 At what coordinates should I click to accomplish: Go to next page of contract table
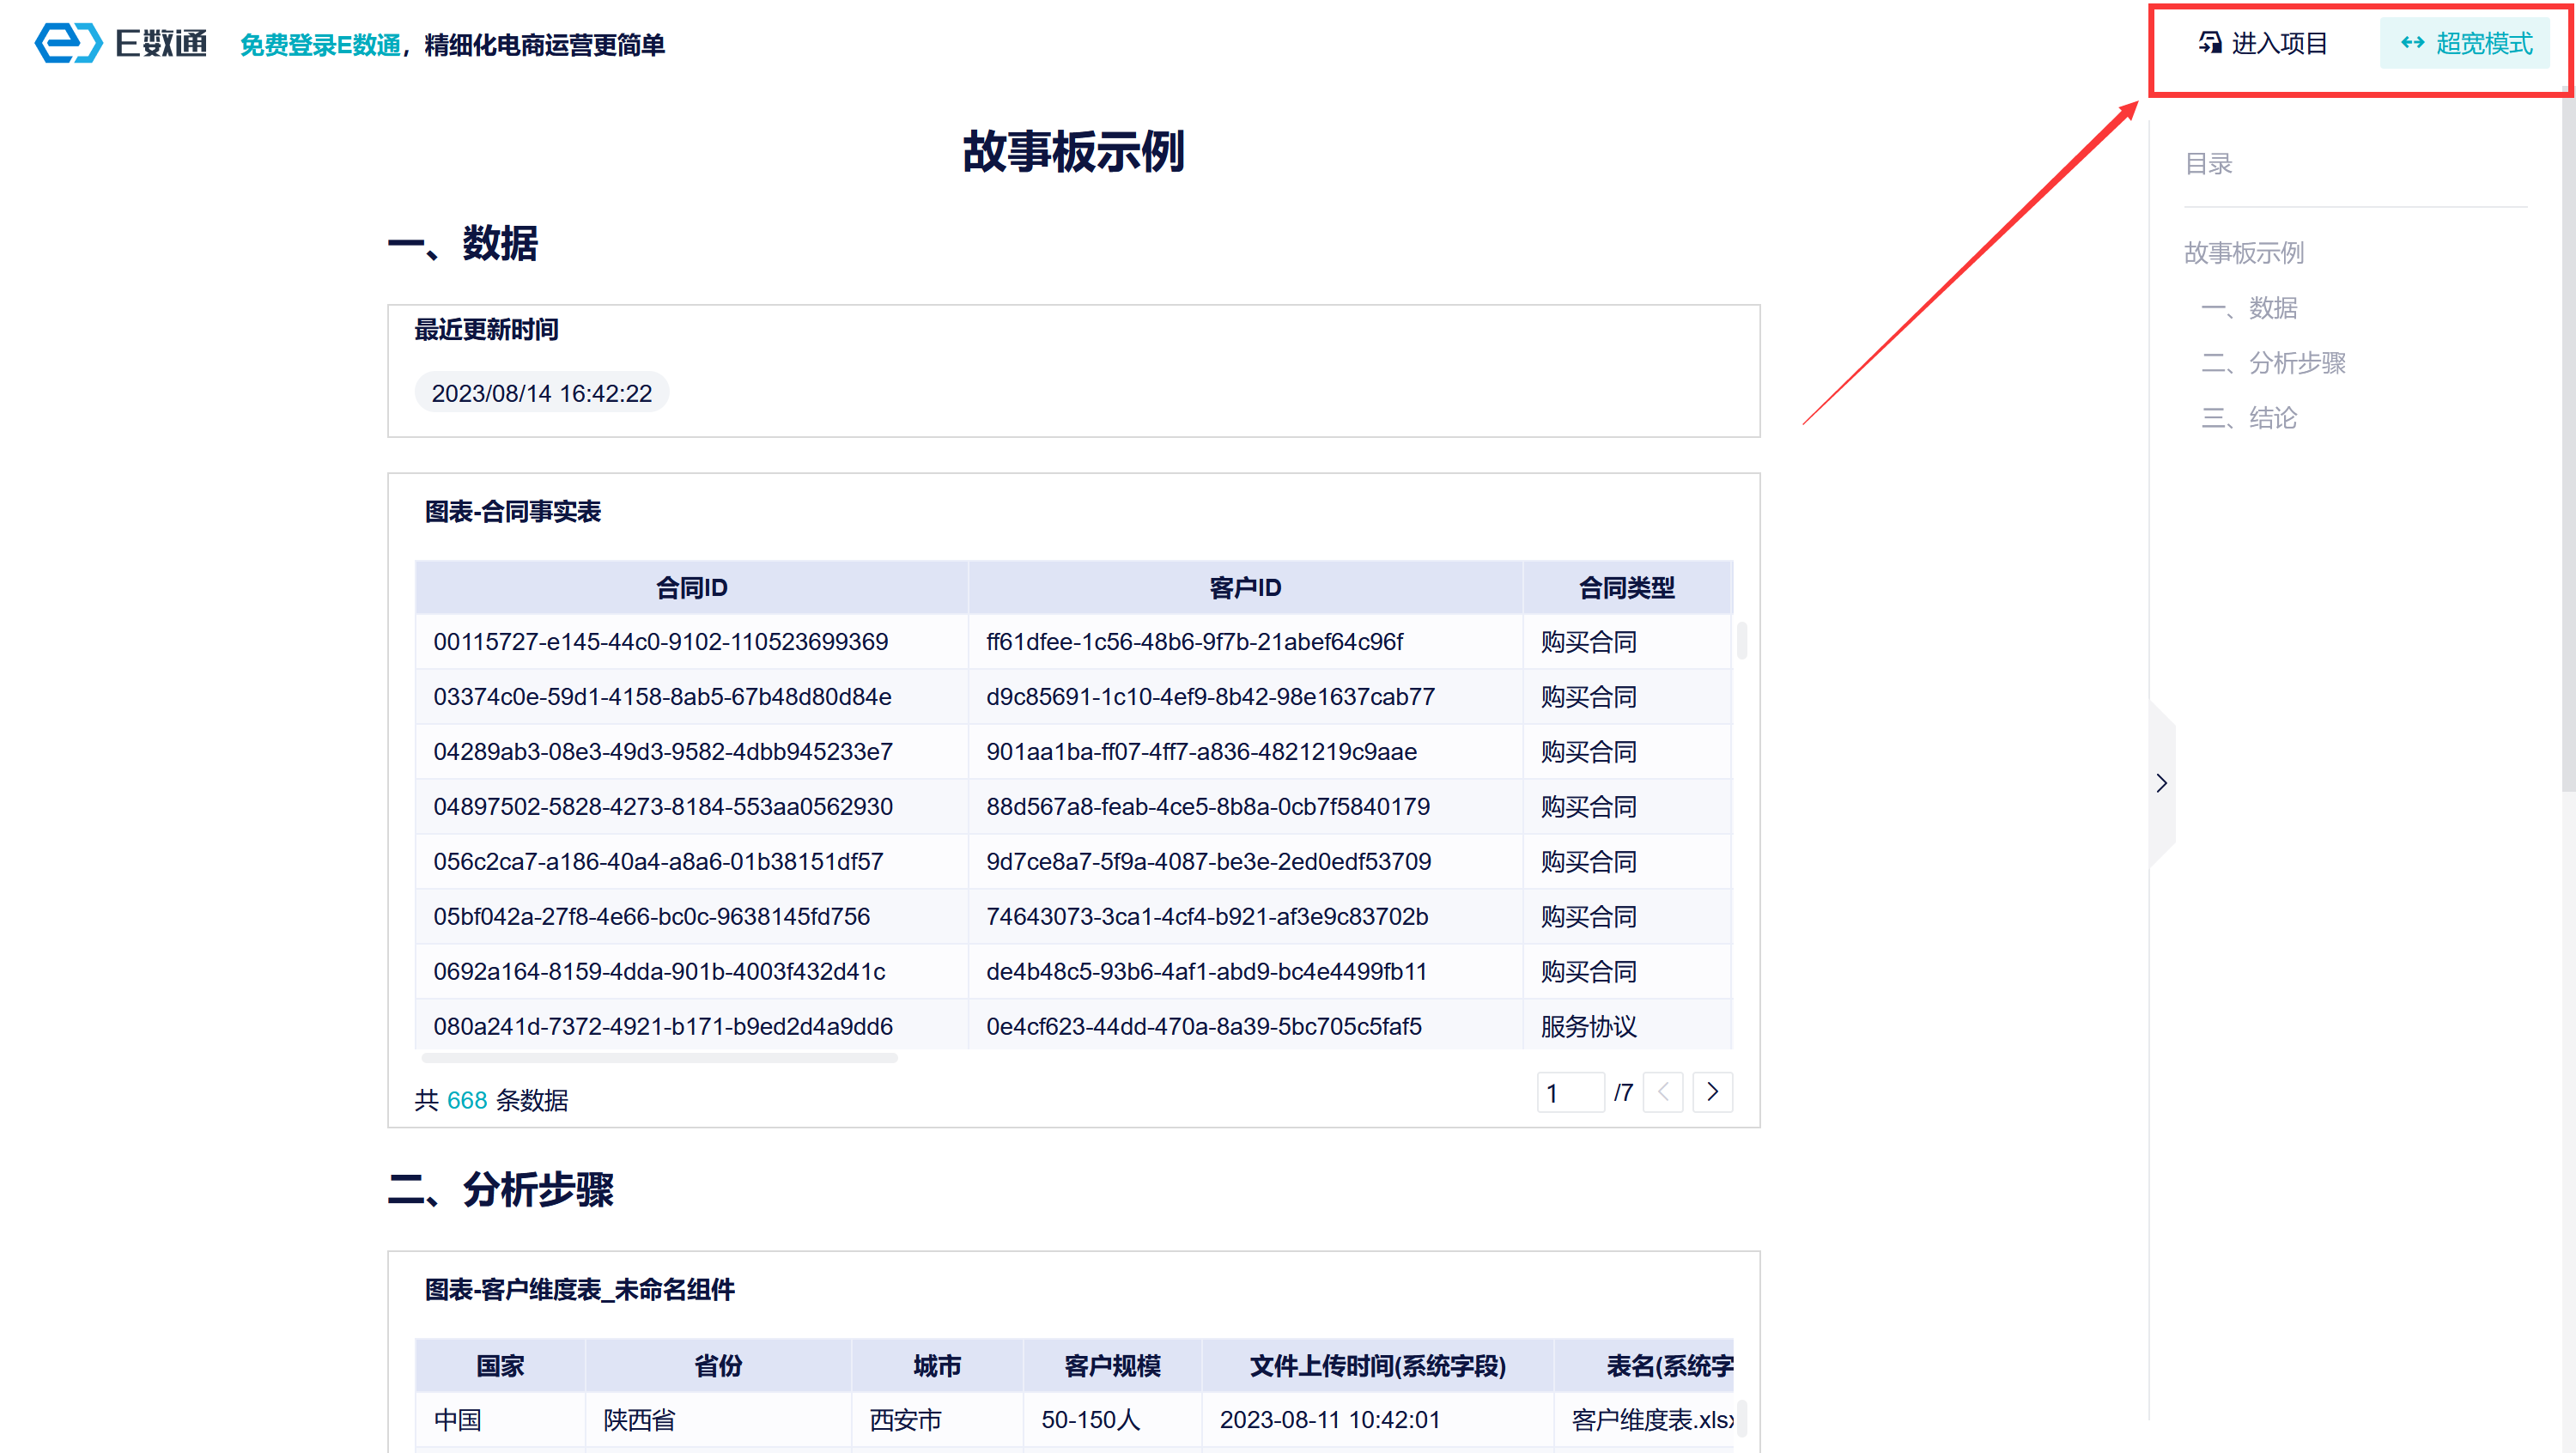1712,1092
